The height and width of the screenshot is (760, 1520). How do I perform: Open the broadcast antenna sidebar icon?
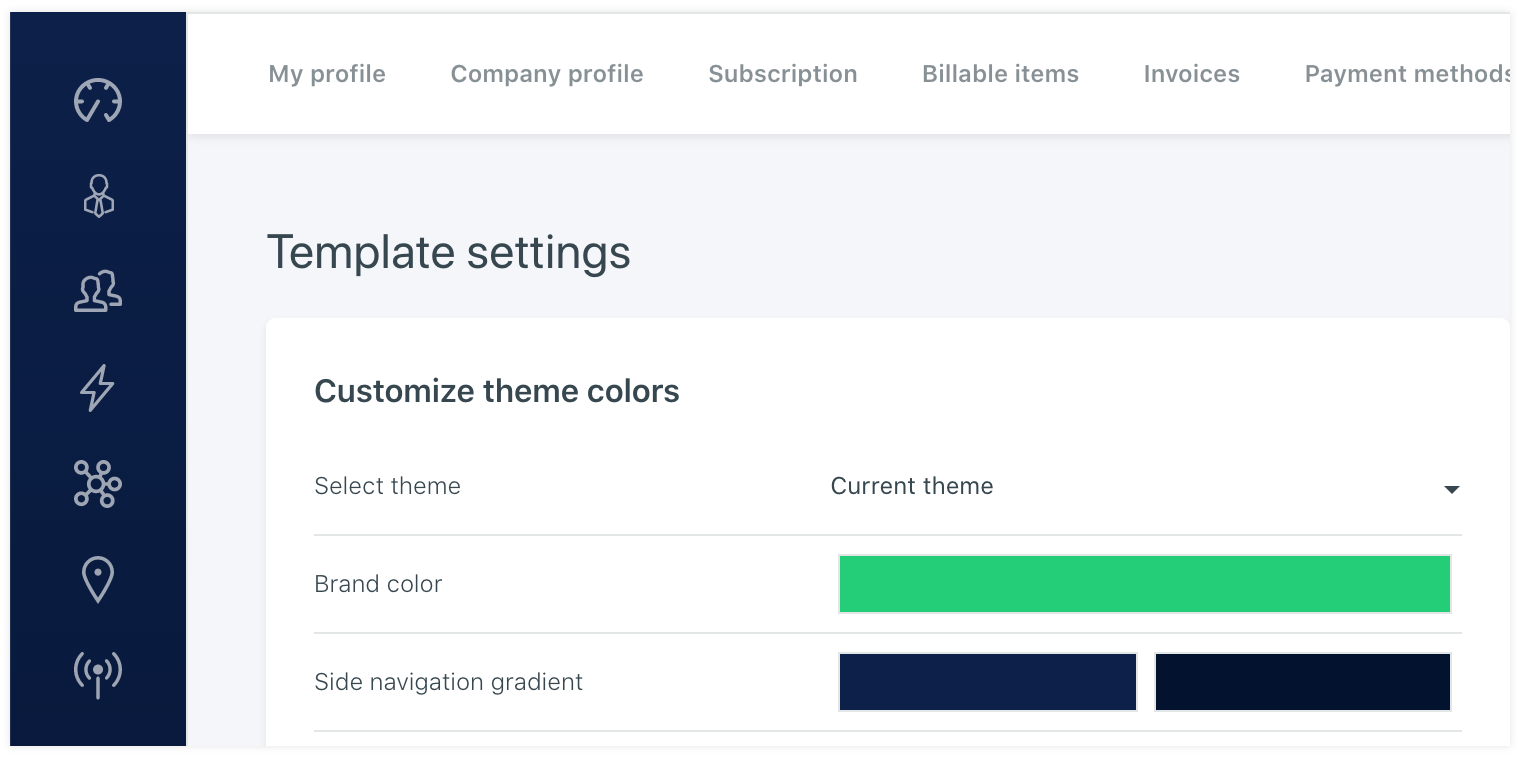(98, 674)
